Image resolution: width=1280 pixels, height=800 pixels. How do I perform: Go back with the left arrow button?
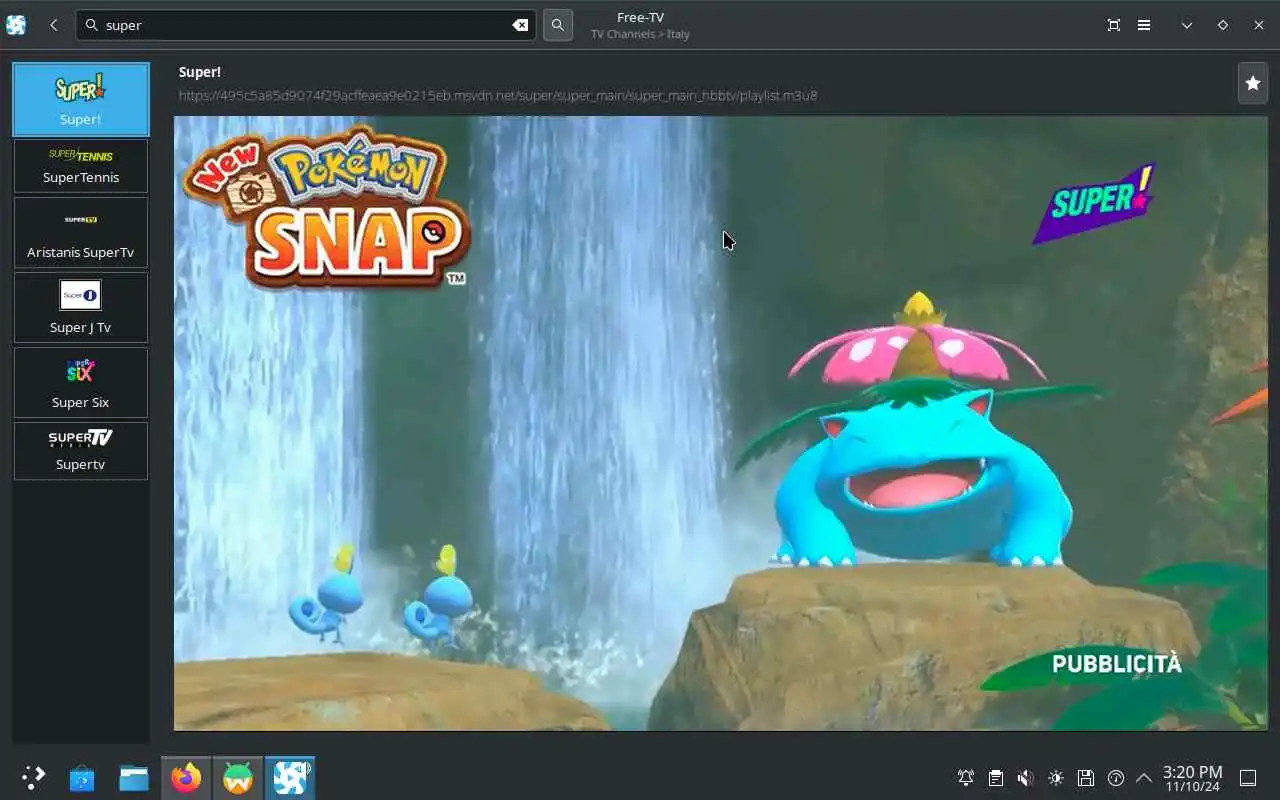[x=53, y=25]
